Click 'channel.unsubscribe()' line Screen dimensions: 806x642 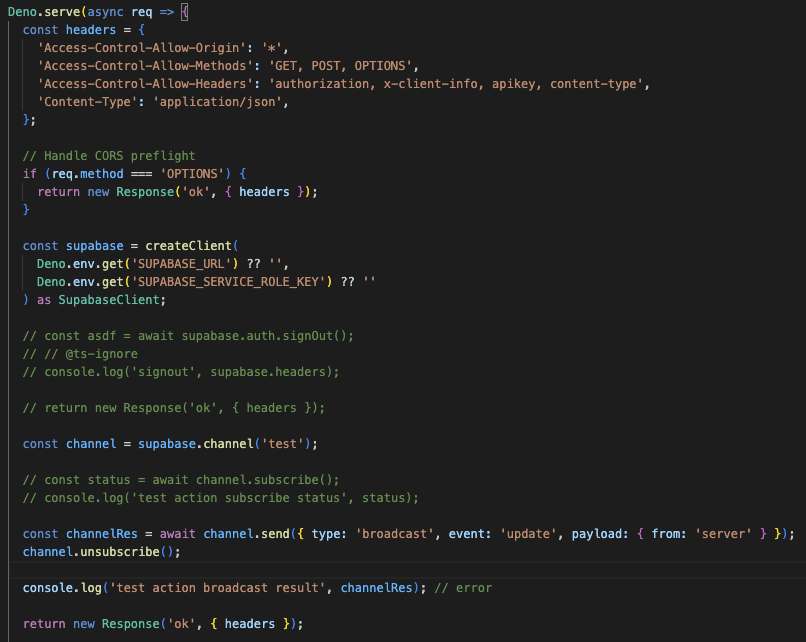click(x=102, y=552)
